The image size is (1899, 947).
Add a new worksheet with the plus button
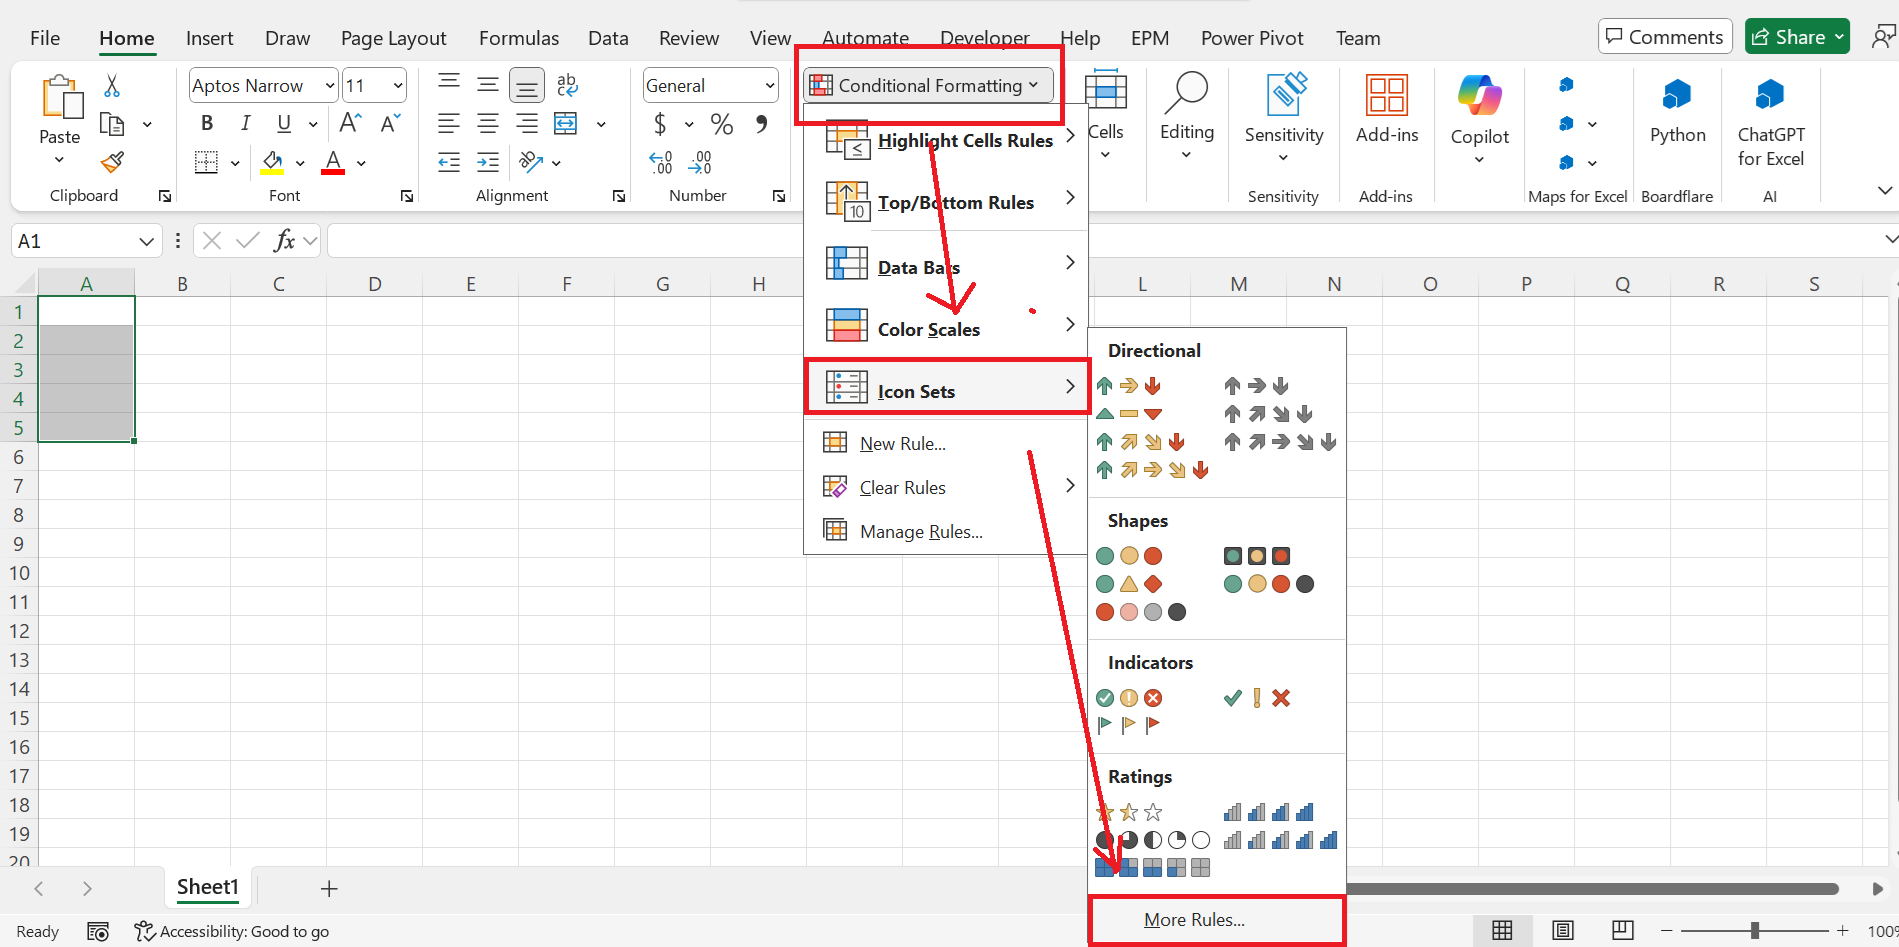pos(328,888)
